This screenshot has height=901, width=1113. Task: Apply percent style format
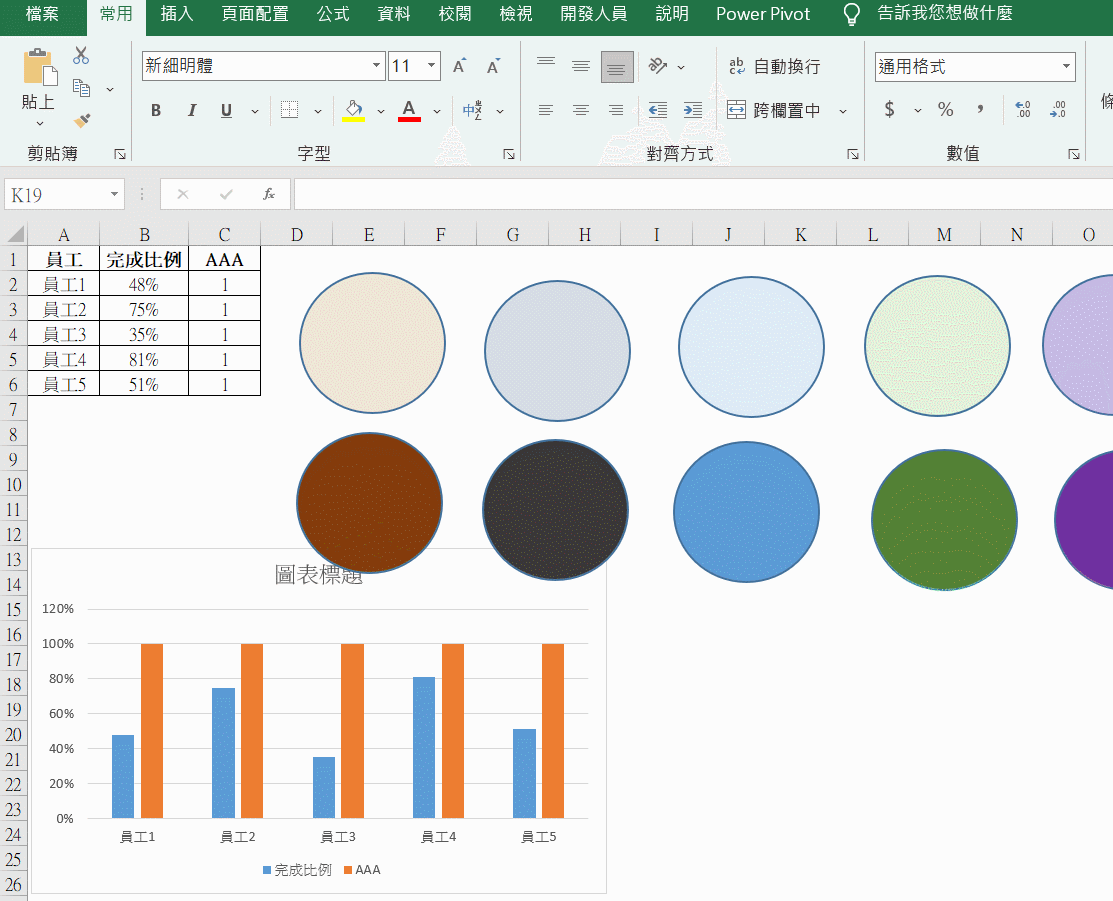[x=945, y=109]
